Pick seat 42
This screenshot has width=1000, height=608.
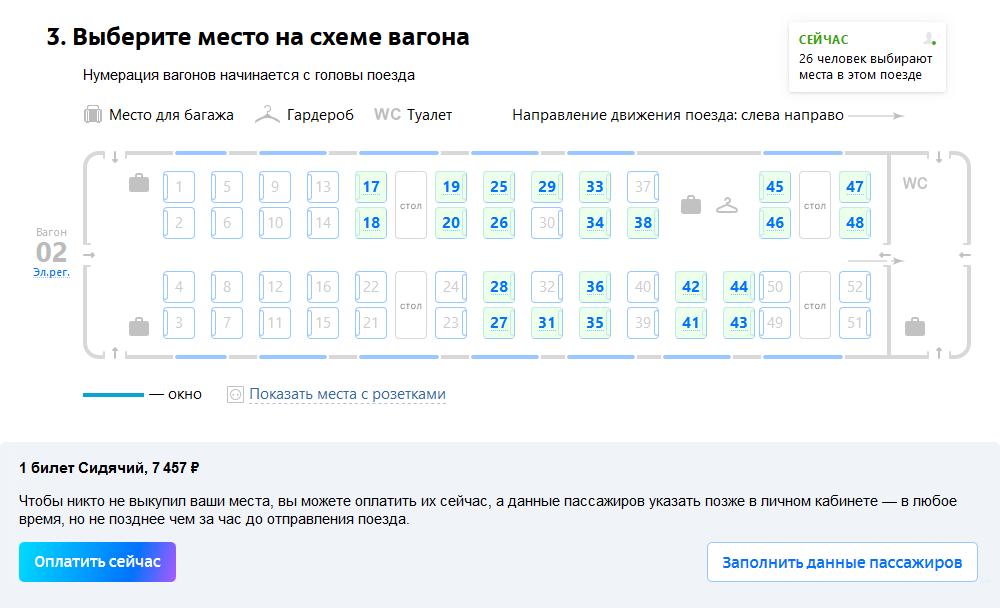[x=691, y=287]
